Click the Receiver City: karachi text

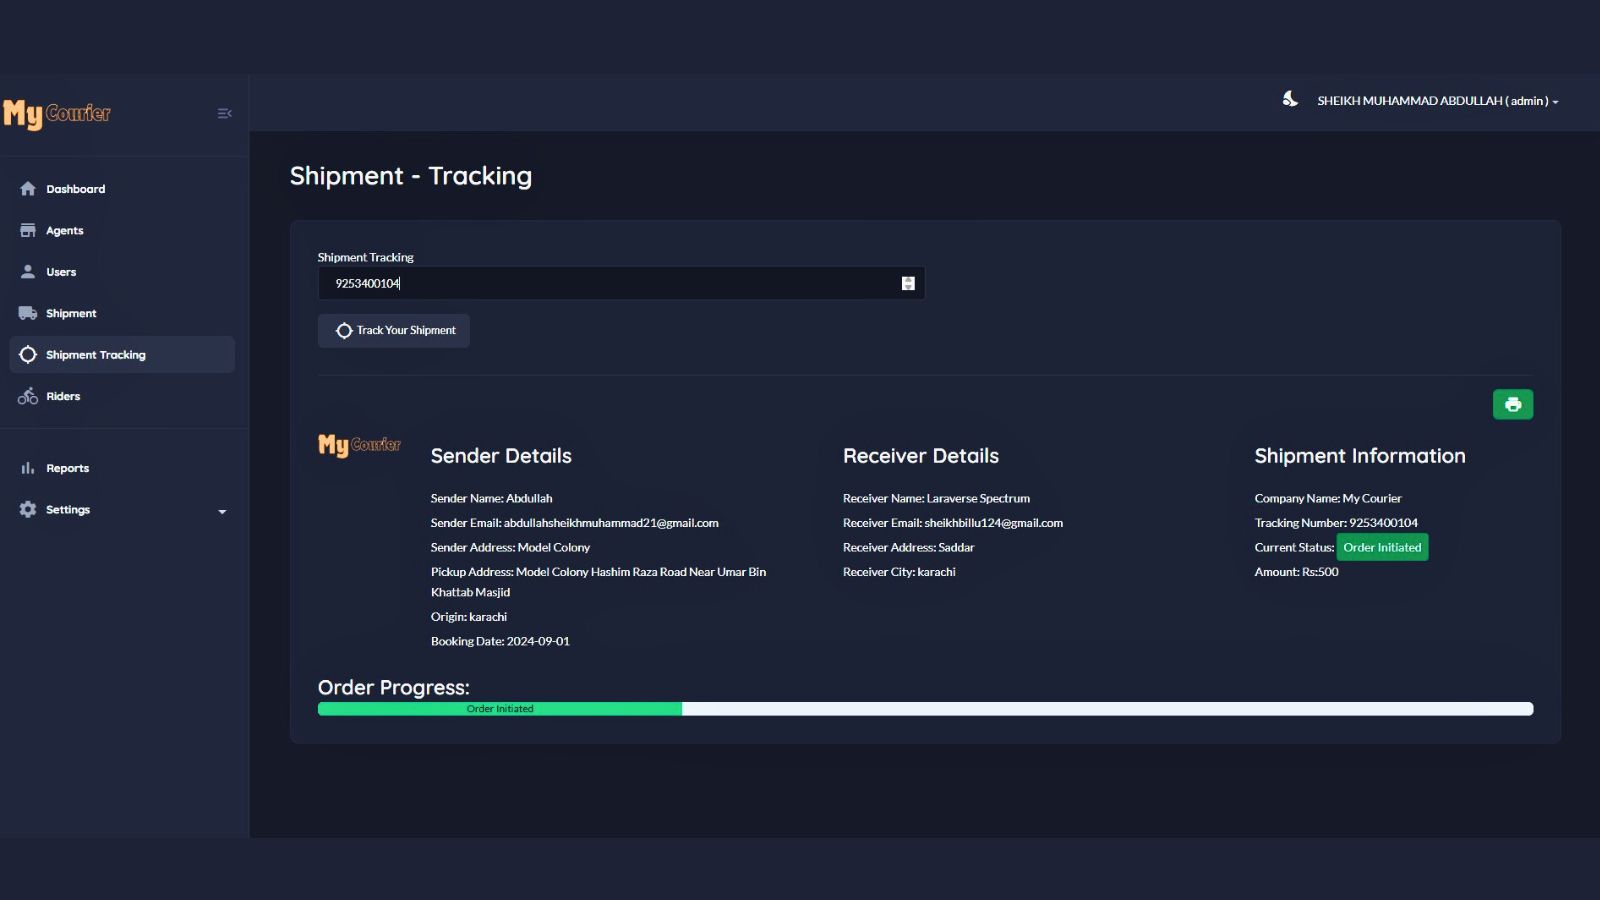[899, 572]
